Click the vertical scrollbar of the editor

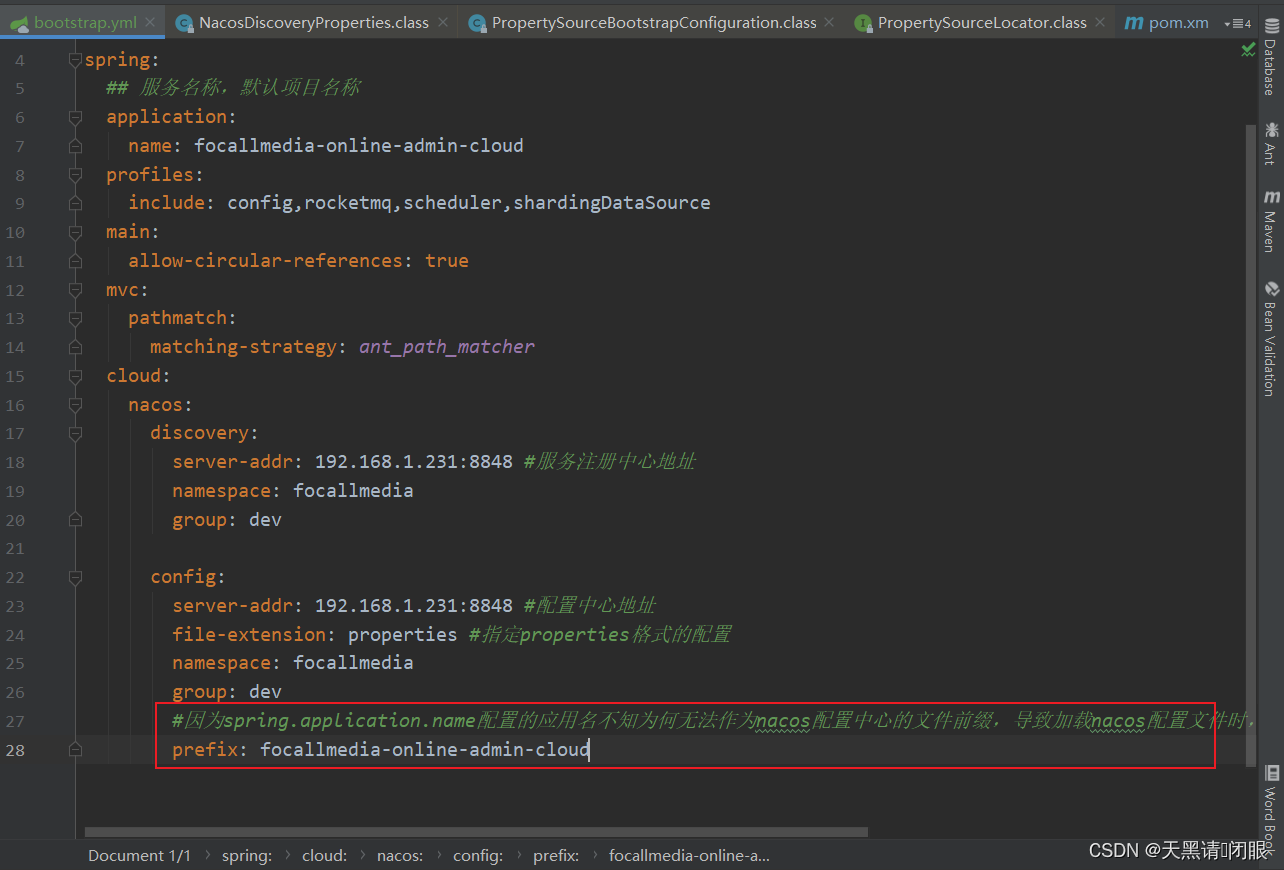pos(1252,445)
